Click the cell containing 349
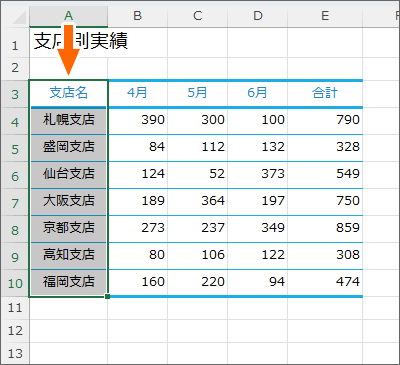 [258, 229]
